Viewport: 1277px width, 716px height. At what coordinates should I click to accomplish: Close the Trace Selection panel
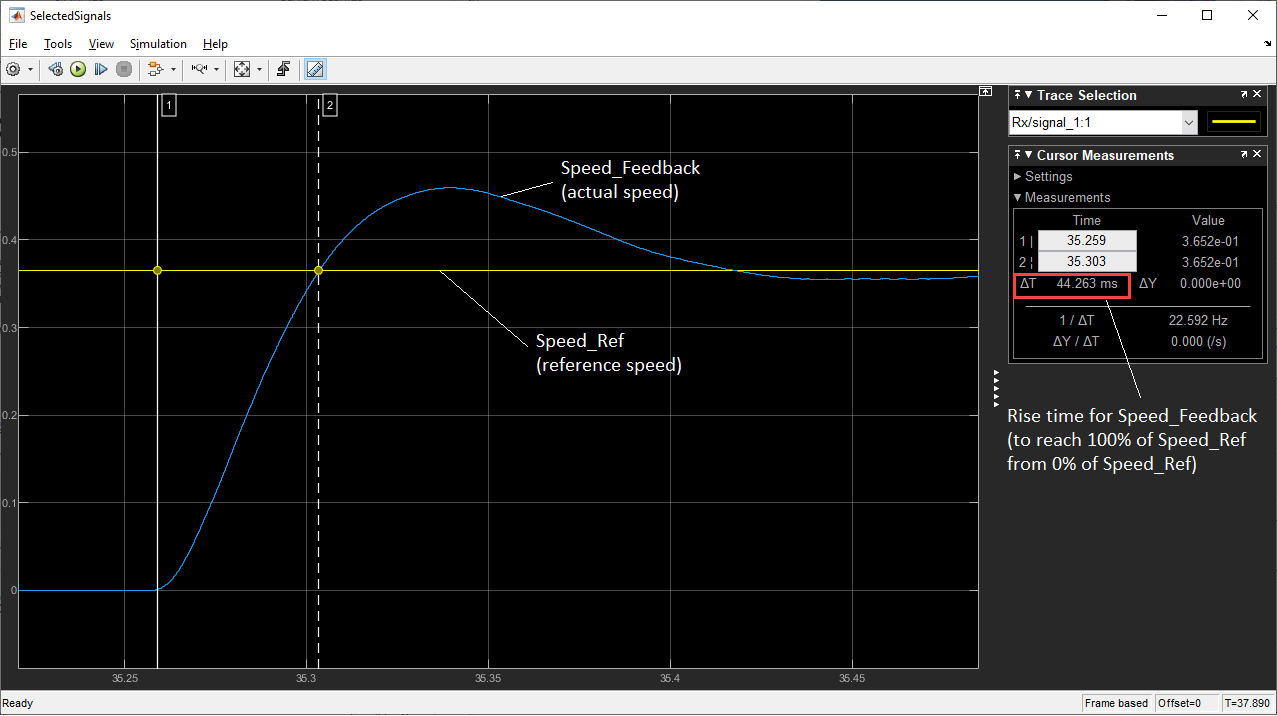[1259, 95]
